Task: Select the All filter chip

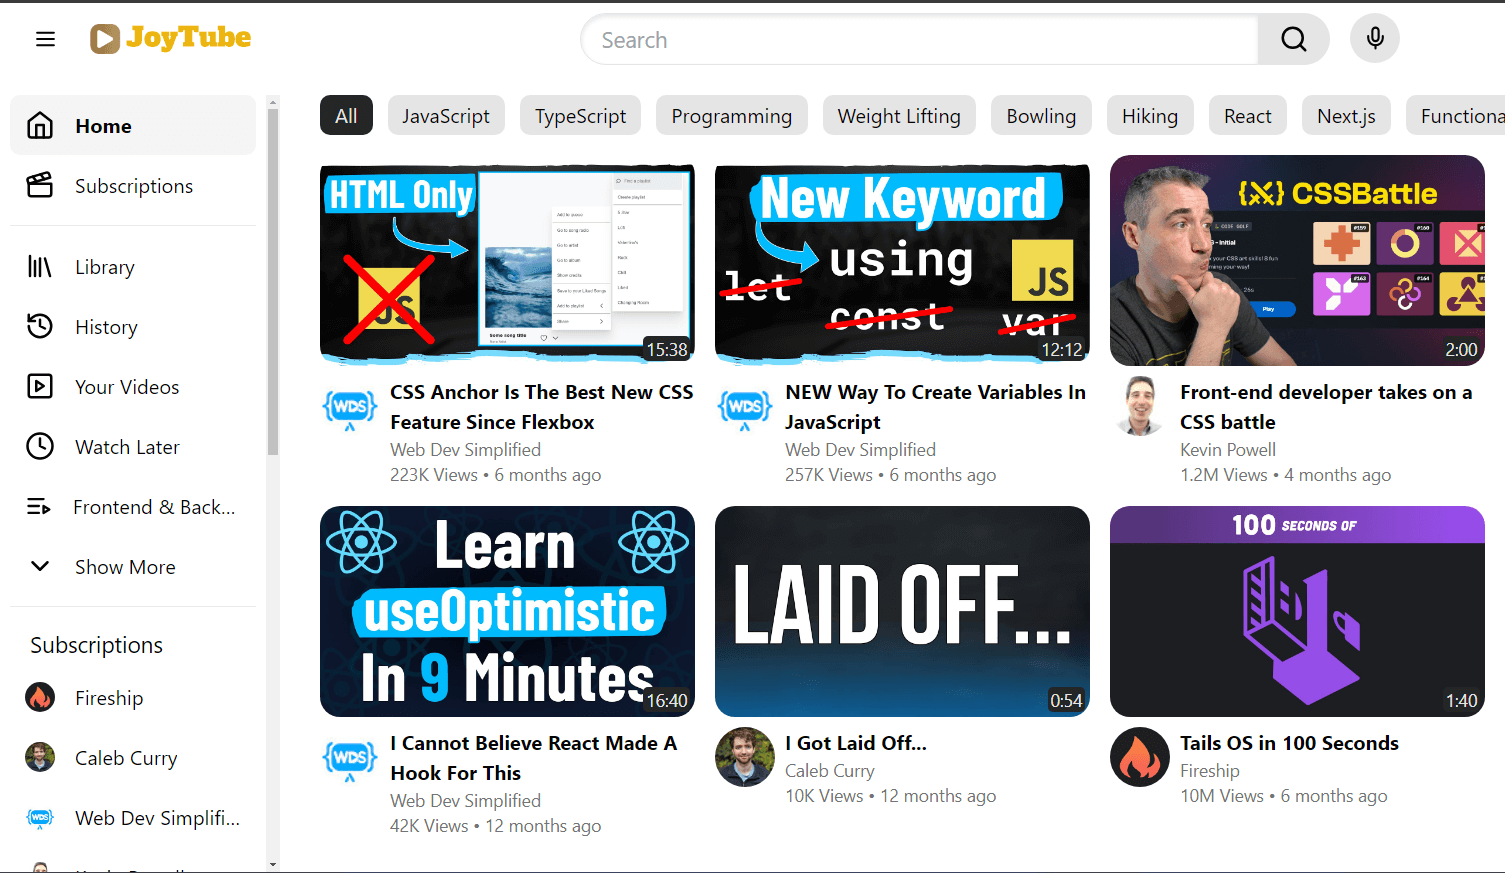Action: point(346,116)
